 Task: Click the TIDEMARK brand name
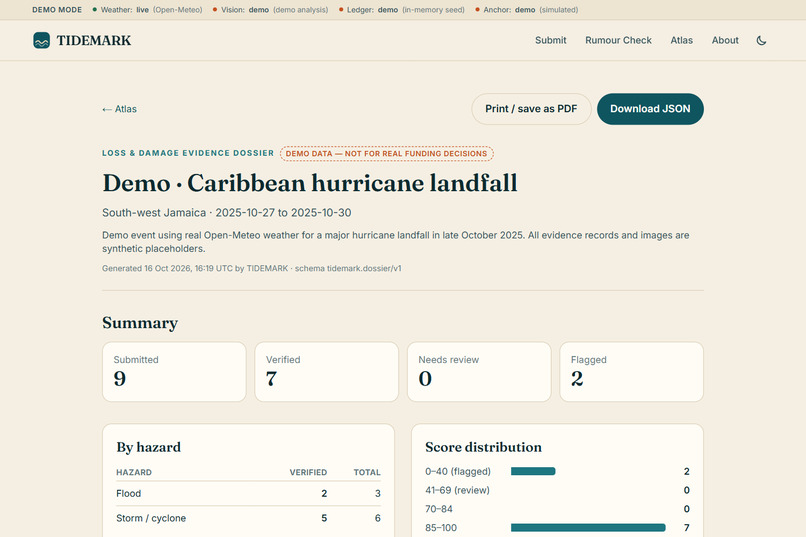point(94,40)
